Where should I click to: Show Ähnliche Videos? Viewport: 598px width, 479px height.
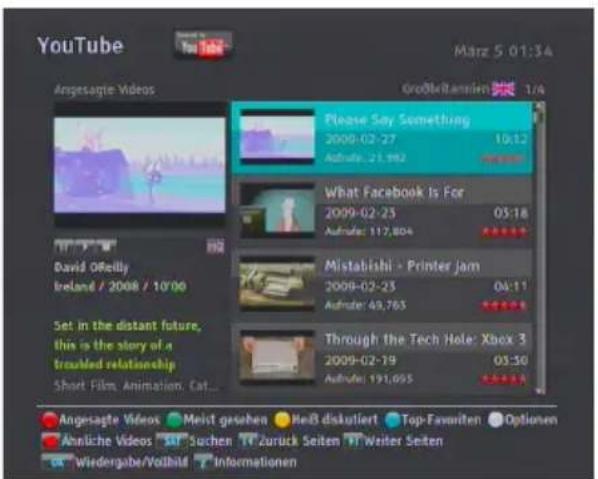106,441
